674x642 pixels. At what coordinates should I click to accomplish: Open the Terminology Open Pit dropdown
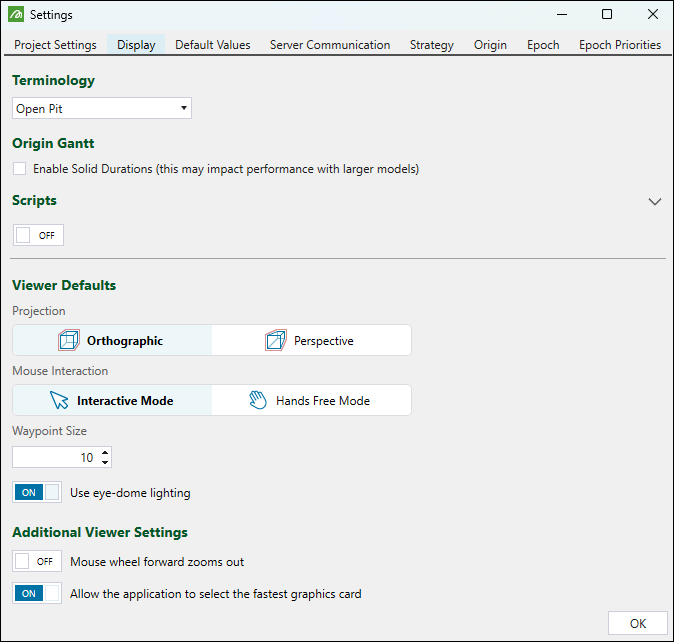[x=101, y=108]
